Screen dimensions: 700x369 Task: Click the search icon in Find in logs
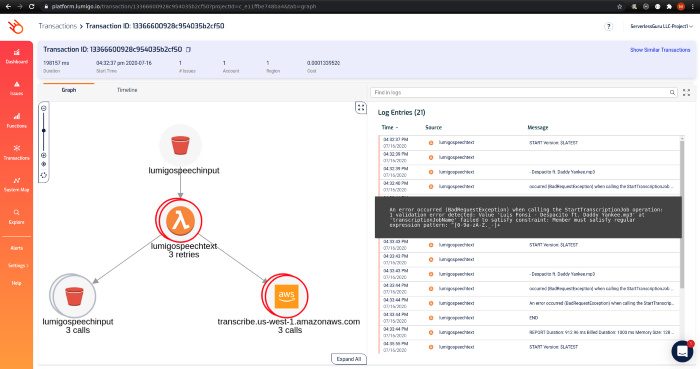pyautogui.click(x=672, y=92)
